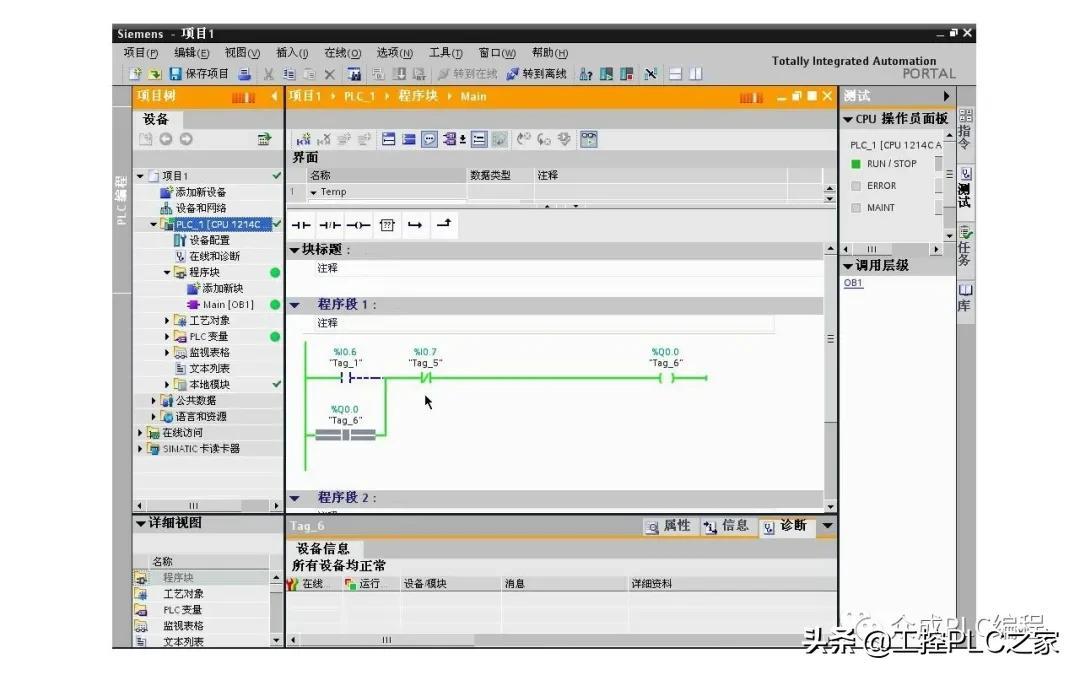Open the 在线(O) menu

[x=342, y=53]
